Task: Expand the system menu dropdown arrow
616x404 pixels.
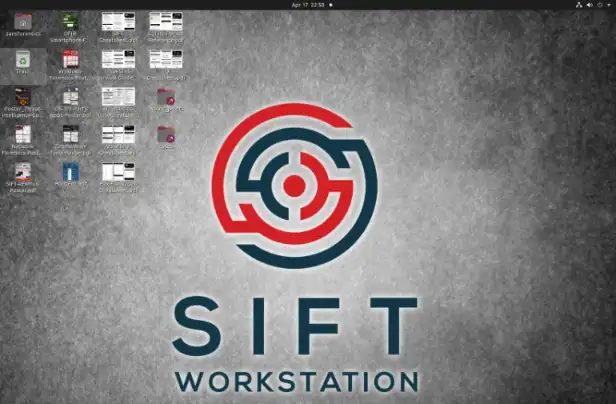Action: coord(609,5)
